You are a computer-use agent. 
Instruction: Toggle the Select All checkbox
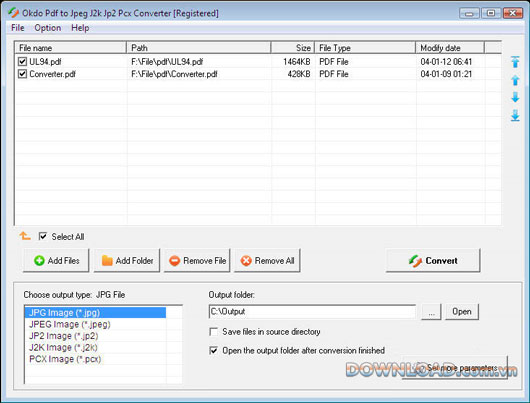point(43,236)
